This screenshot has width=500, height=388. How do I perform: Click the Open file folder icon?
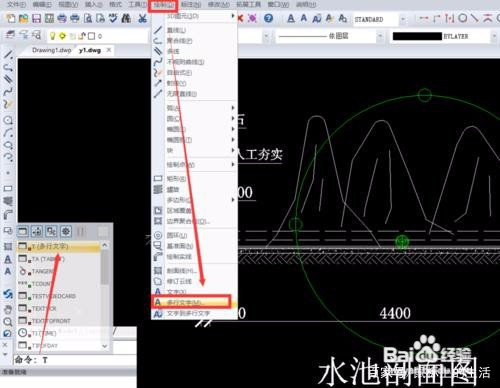(x=23, y=18)
